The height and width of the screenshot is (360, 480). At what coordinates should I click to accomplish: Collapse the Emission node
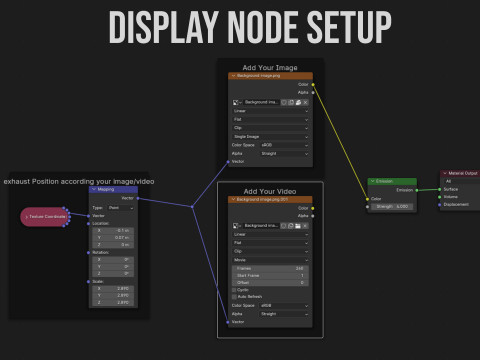[x=372, y=181]
